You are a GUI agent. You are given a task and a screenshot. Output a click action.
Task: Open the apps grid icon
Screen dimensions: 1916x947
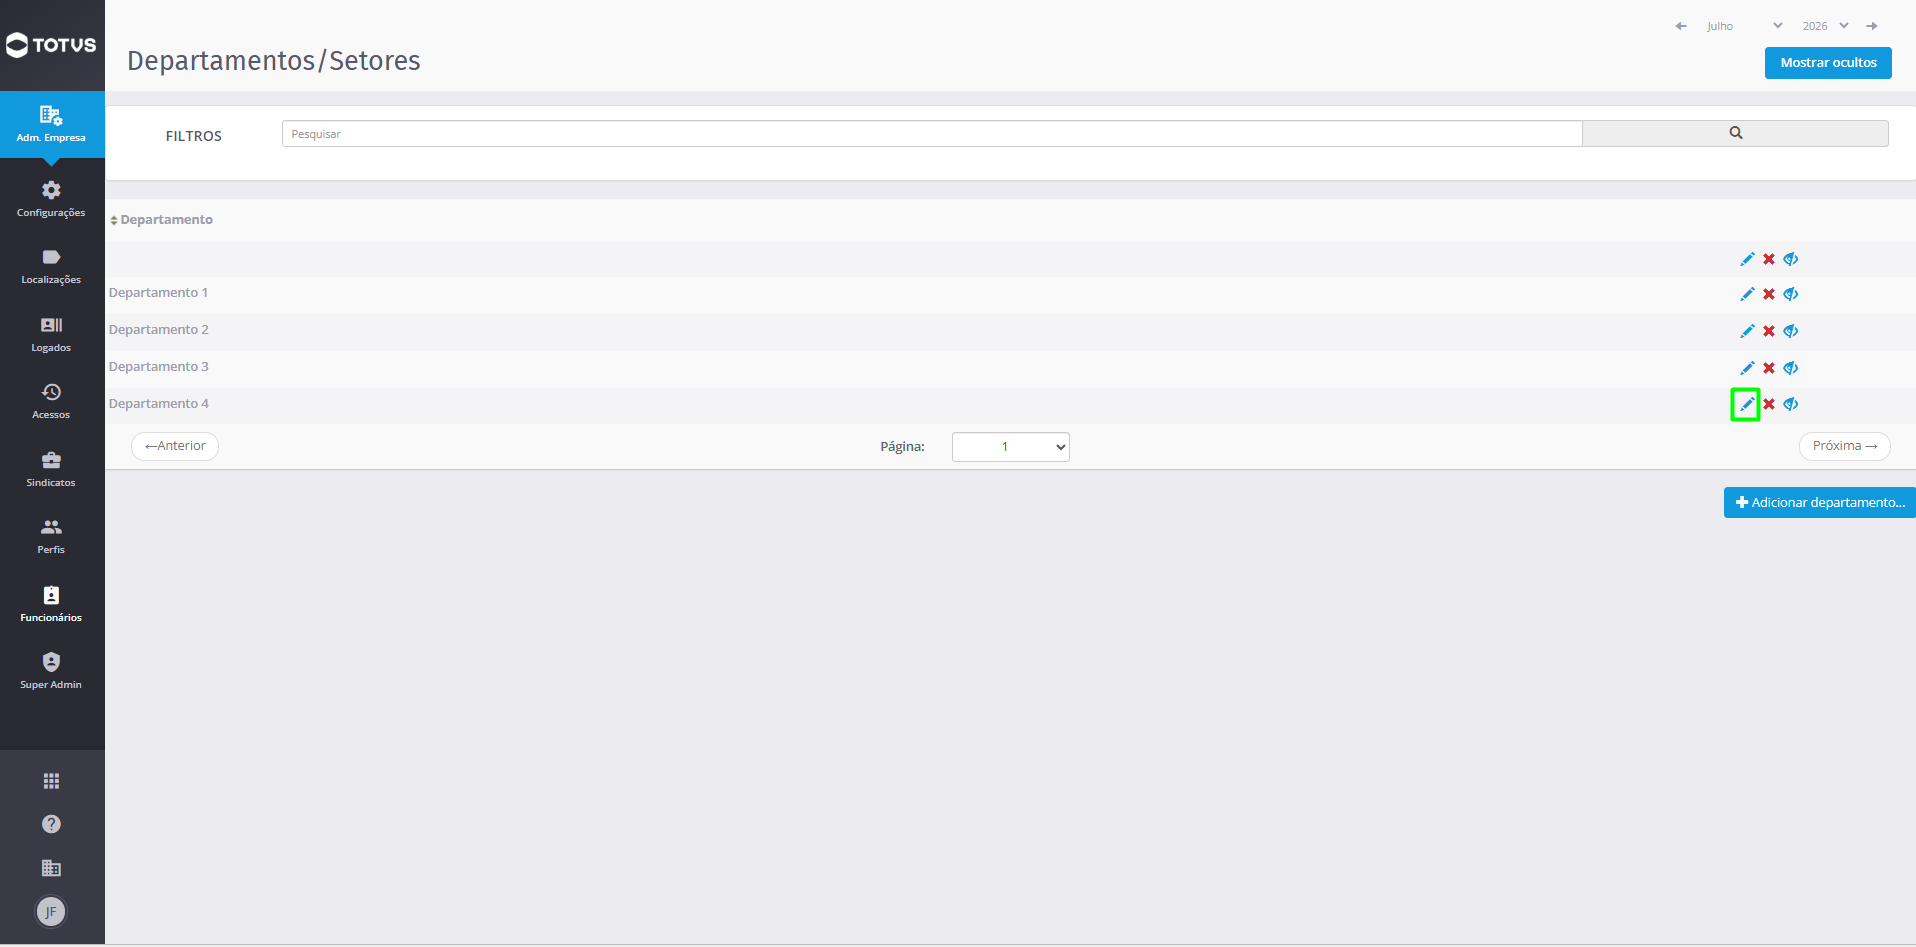click(51, 781)
